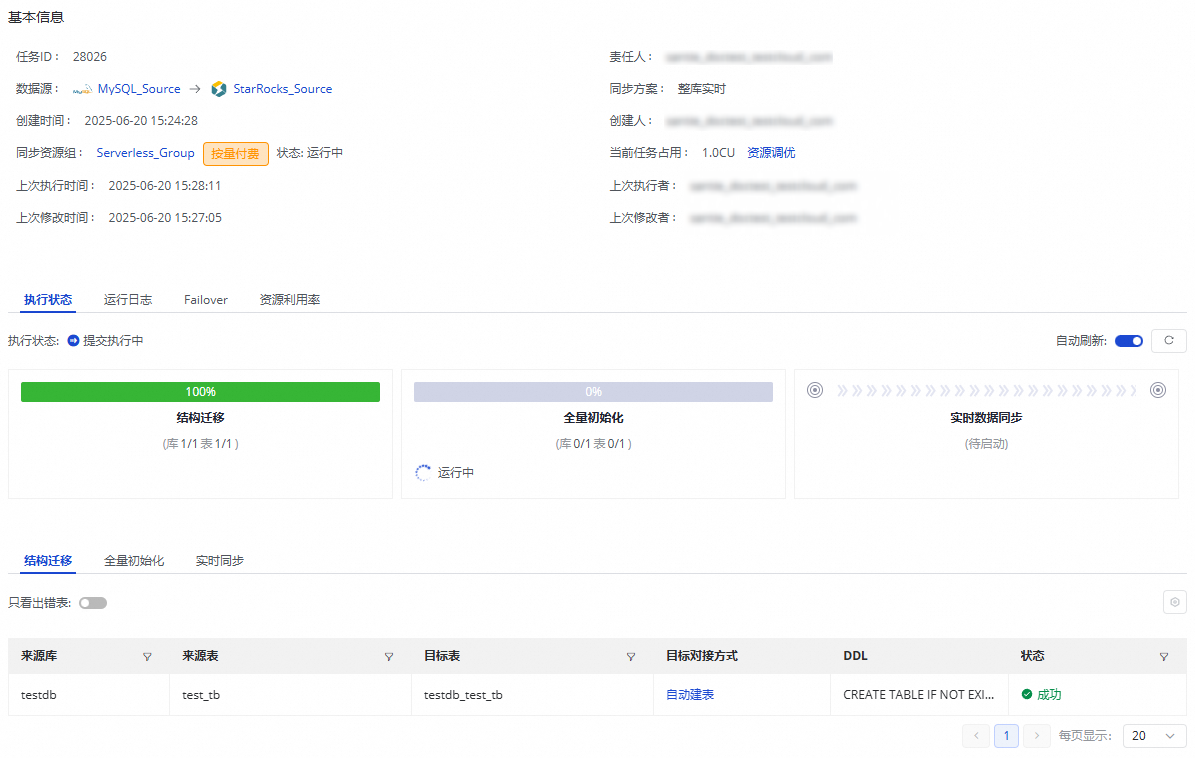Select the 实时同步 tab
The width and height of the screenshot is (1195, 758).
tap(219, 561)
